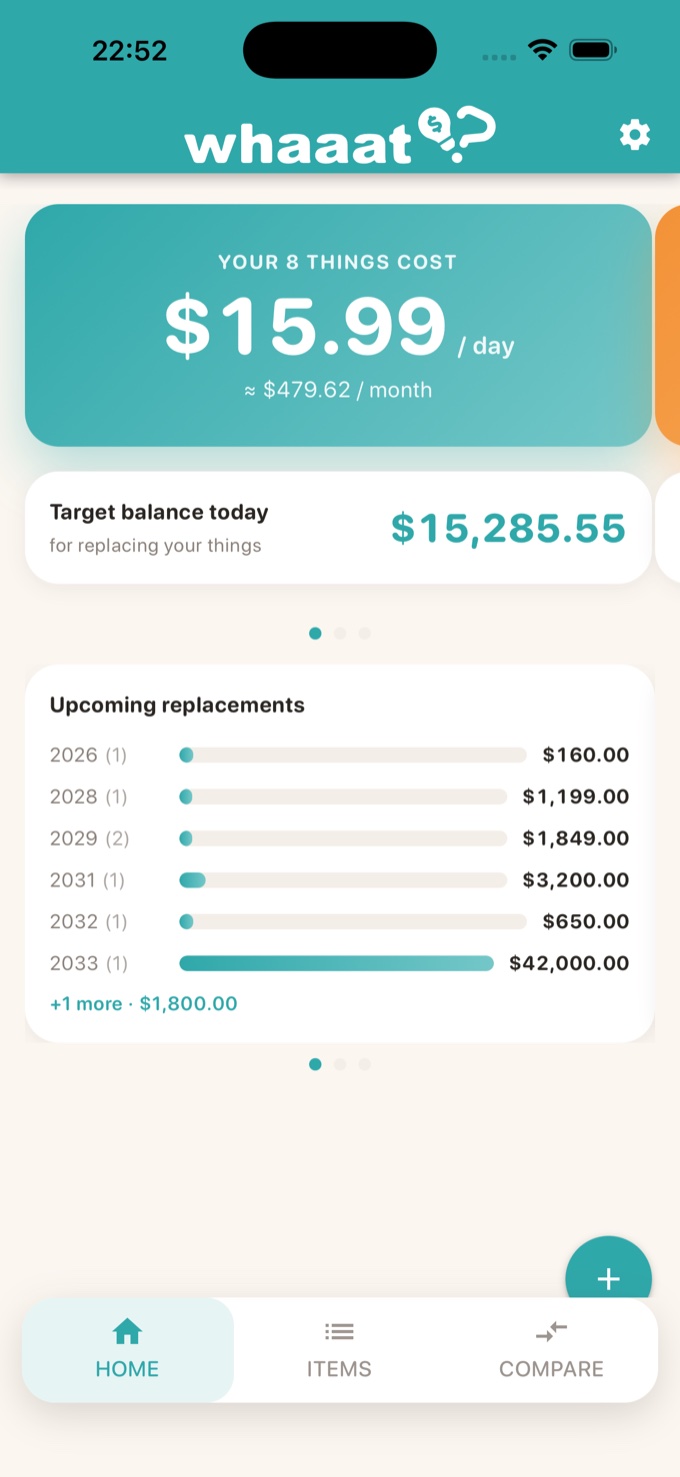Select third page dot below Upcoming replacements
Screen dimensions: 680x1477
click(364, 1064)
